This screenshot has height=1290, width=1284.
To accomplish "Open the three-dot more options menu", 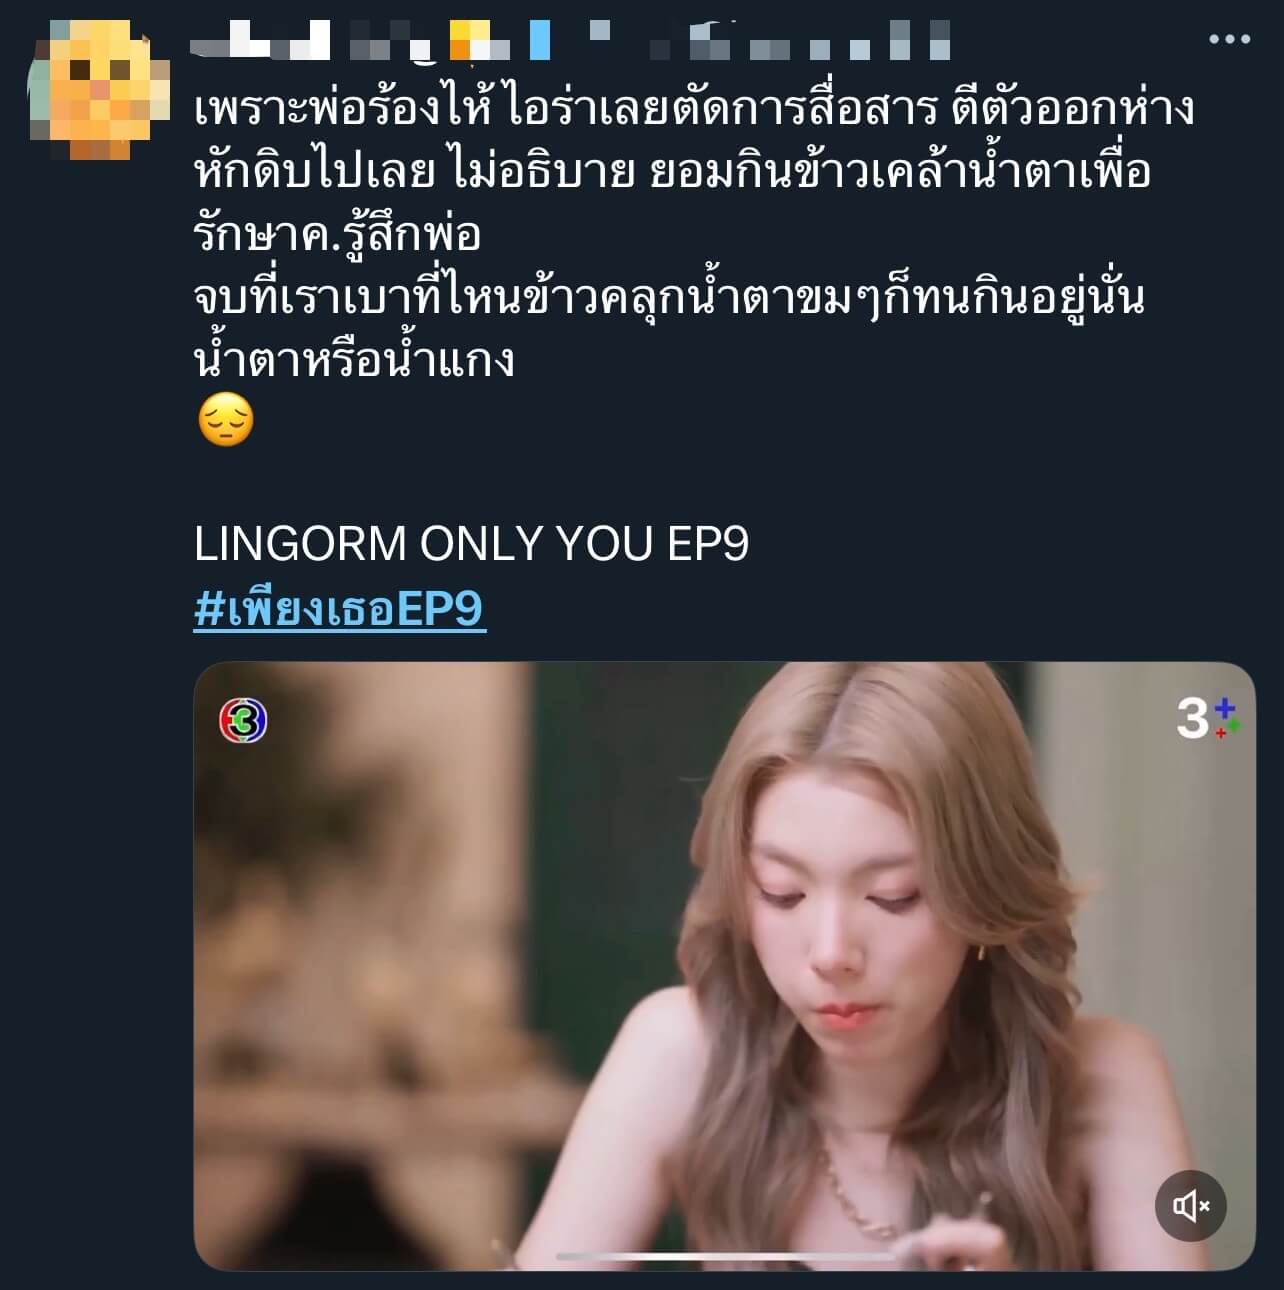I will pos(1229,39).
